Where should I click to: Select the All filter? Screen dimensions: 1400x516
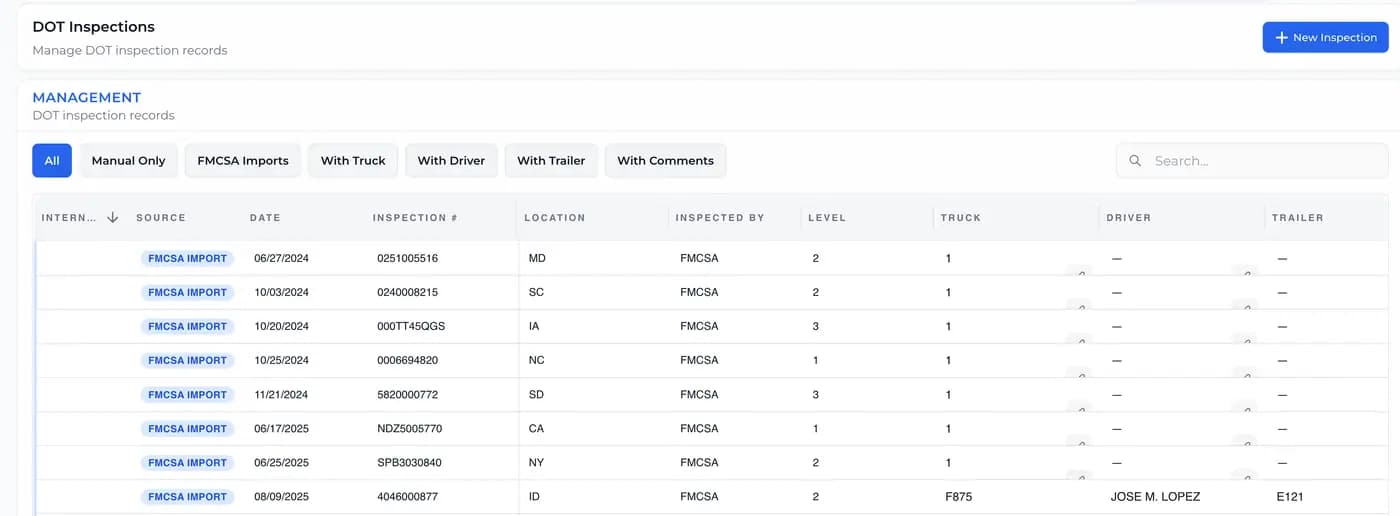point(52,161)
